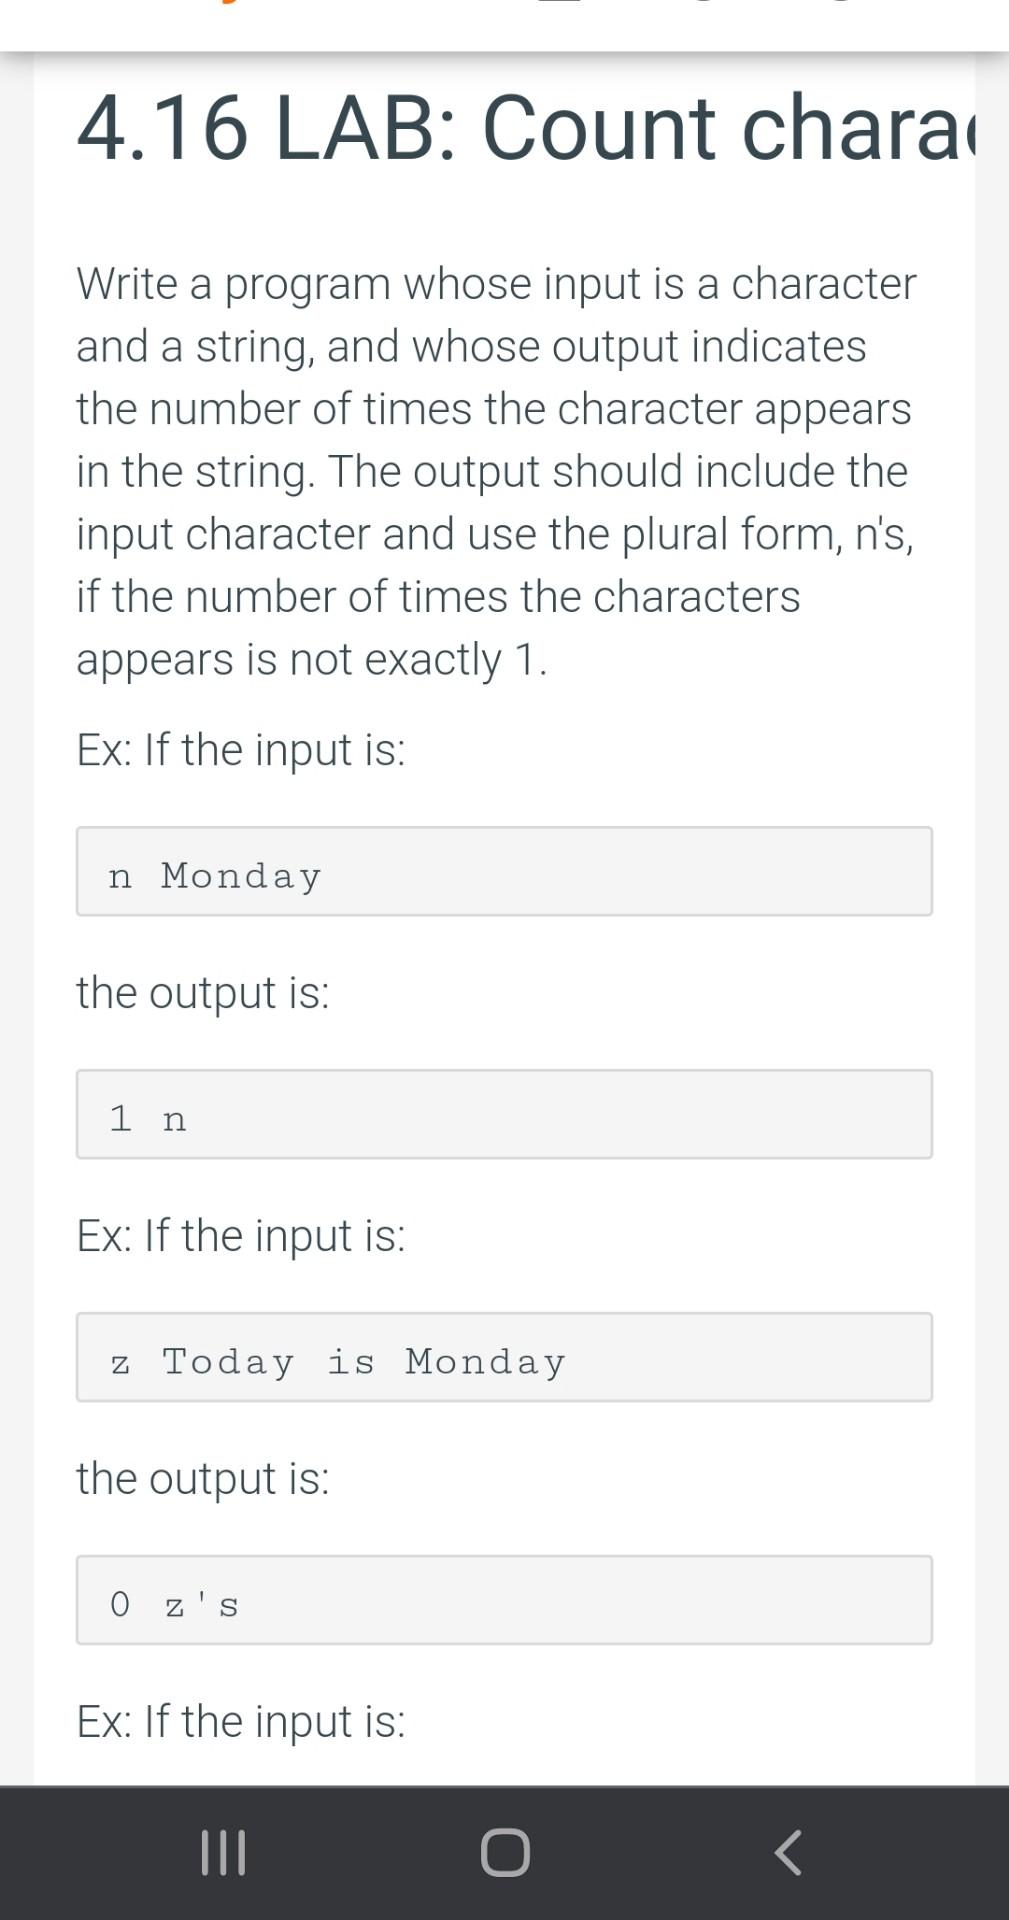
Task: Tap the Android back arrow icon
Action: (788, 1852)
